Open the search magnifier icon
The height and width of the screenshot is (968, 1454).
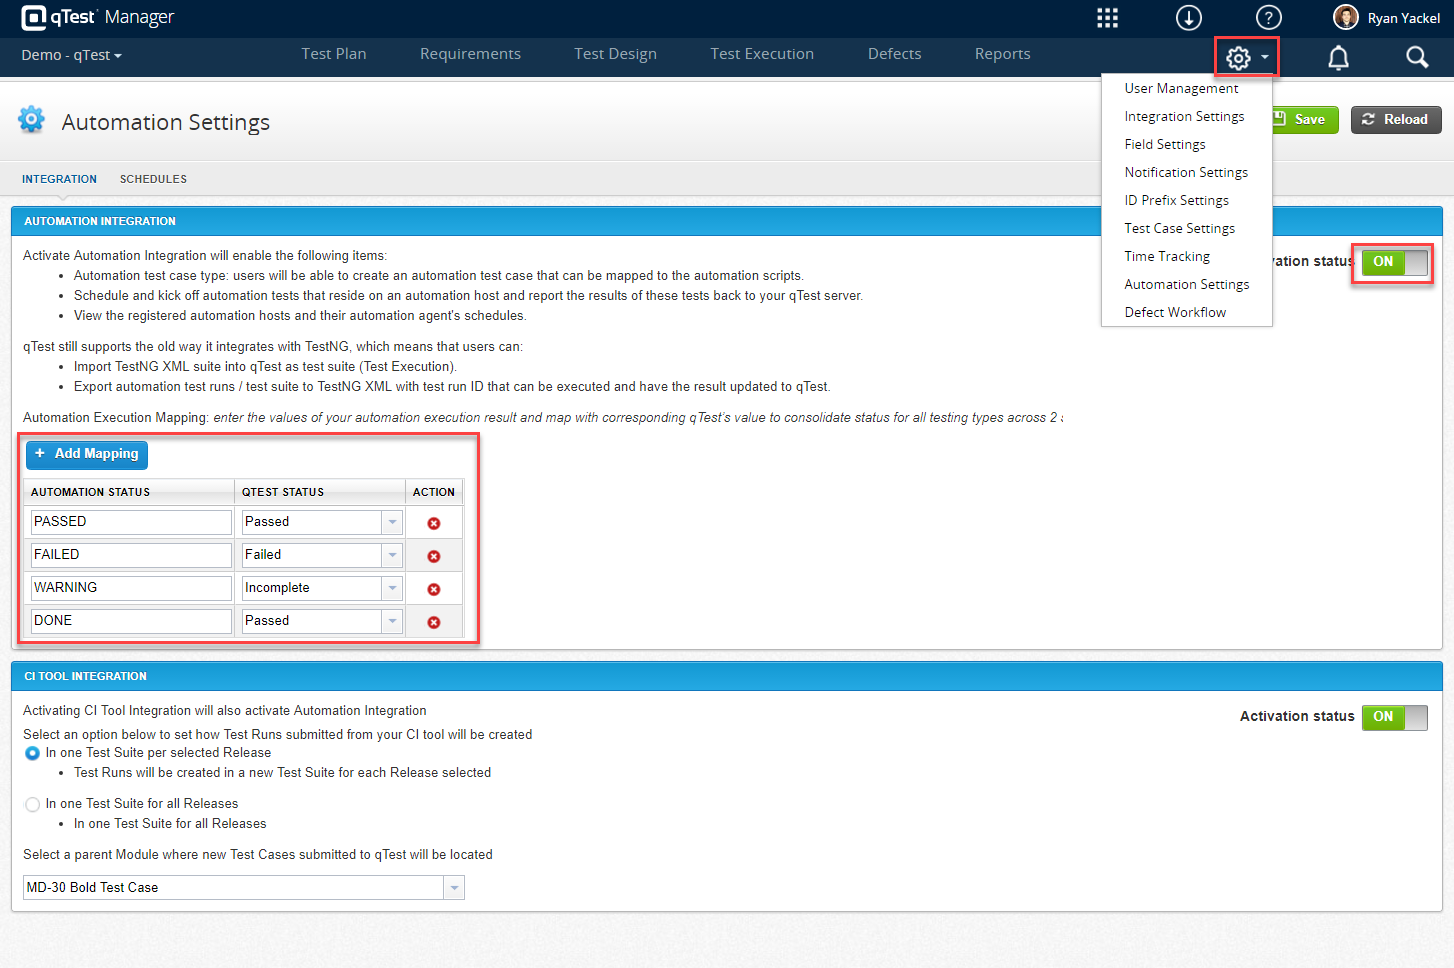click(1417, 58)
